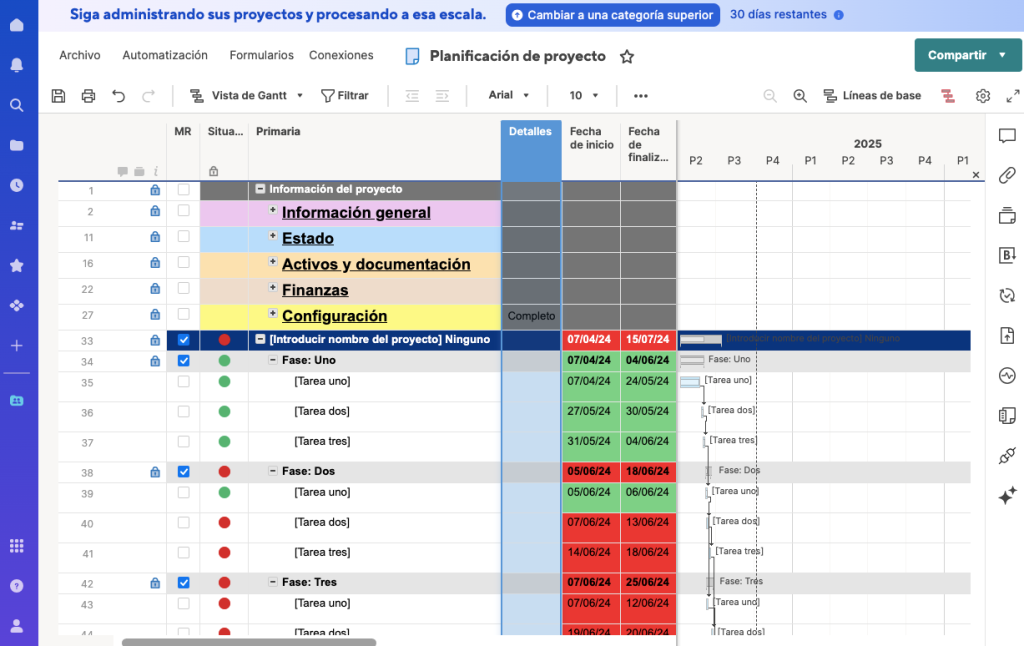
Task: Click Cambiar a una categoría superior
Action: tap(612, 15)
